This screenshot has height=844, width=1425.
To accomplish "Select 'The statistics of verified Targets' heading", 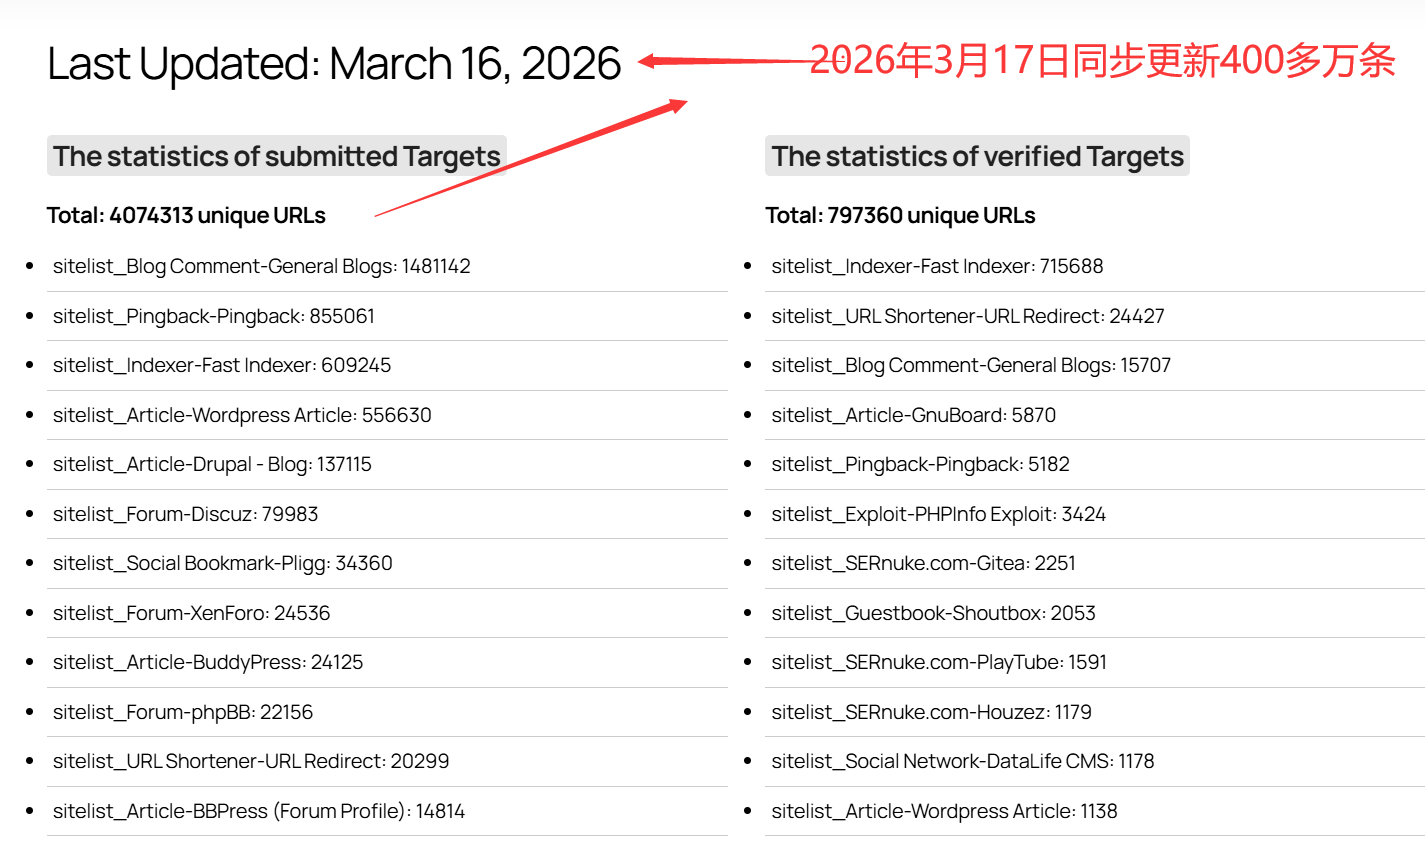I will 977,157.
